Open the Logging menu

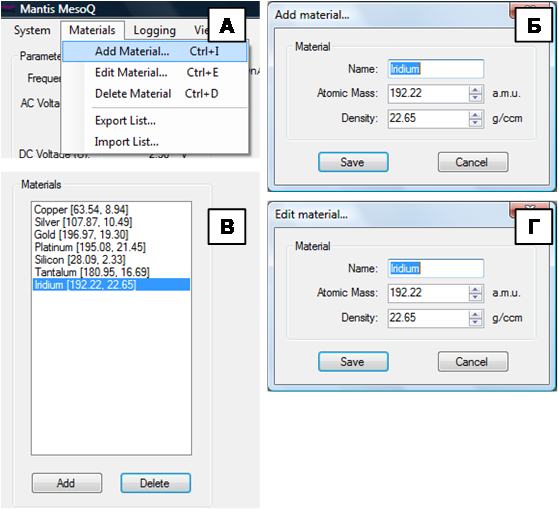154,30
